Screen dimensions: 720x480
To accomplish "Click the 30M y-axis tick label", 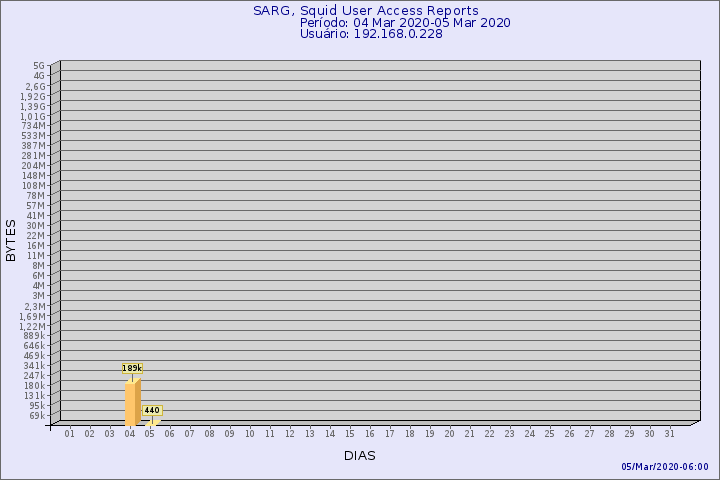I will click(x=36, y=226).
